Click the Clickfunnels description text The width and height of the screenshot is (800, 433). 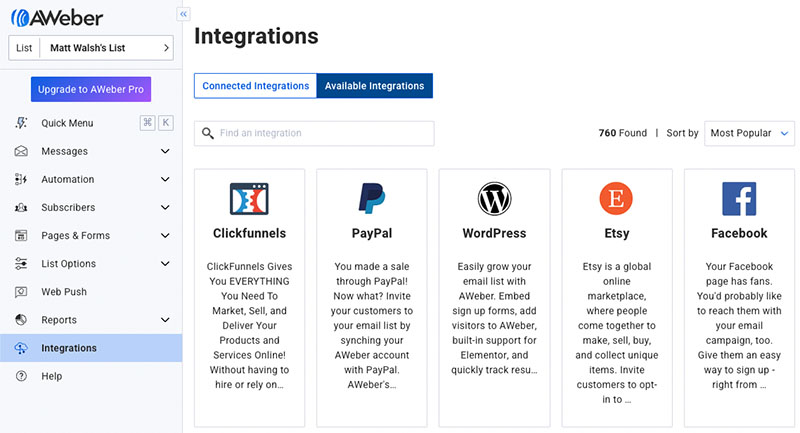tap(249, 325)
